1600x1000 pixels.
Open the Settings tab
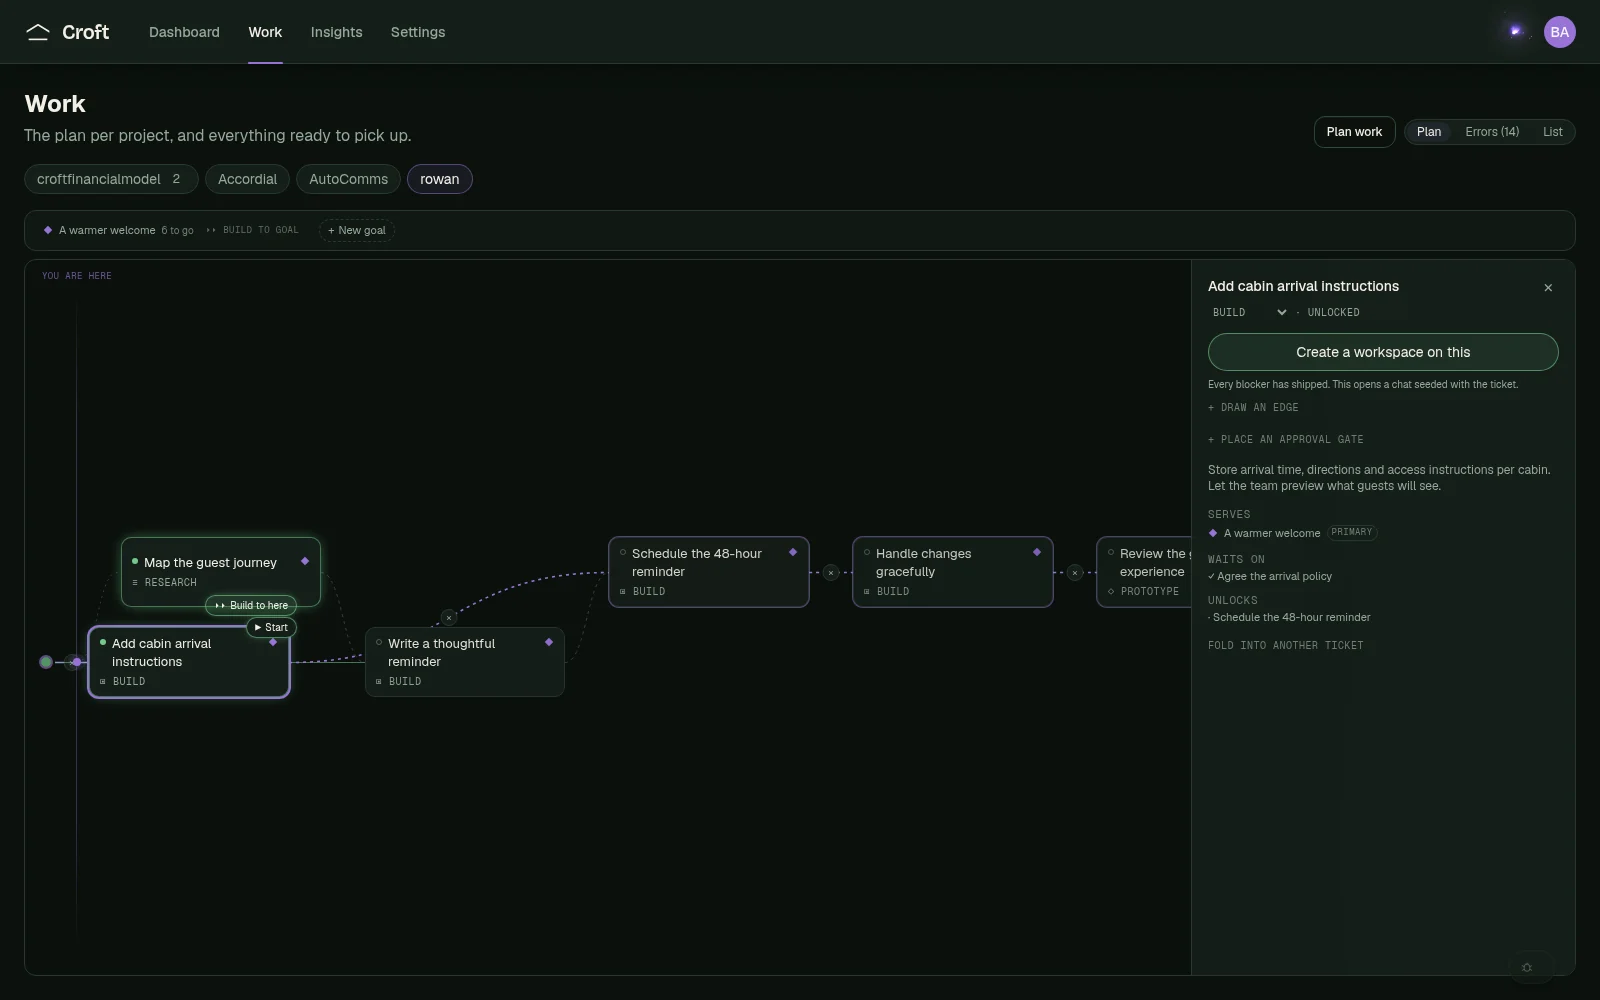(x=418, y=32)
